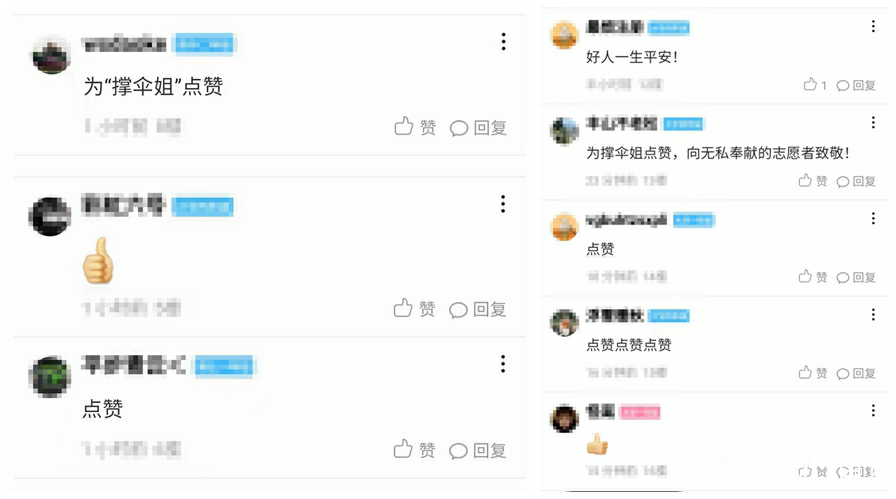The image size is (896, 499).
Task: Reply to the 好人一生平安 comment
Action: coord(856,85)
